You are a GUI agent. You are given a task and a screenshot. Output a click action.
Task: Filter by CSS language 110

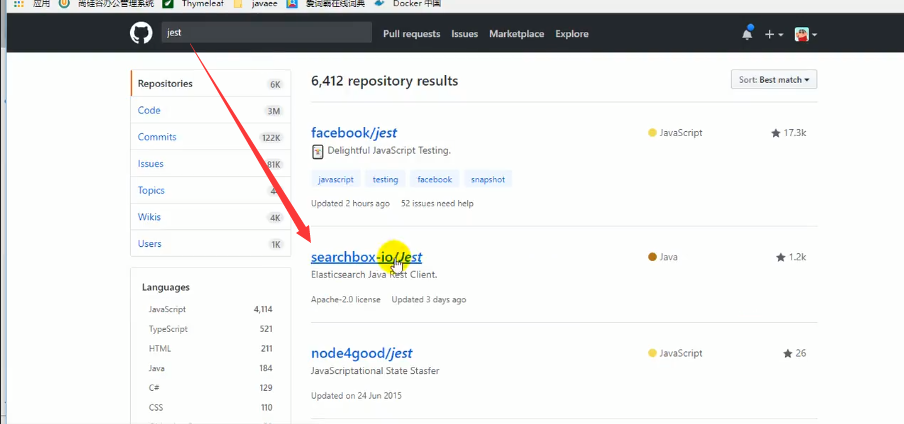click(x=210, y=407)
